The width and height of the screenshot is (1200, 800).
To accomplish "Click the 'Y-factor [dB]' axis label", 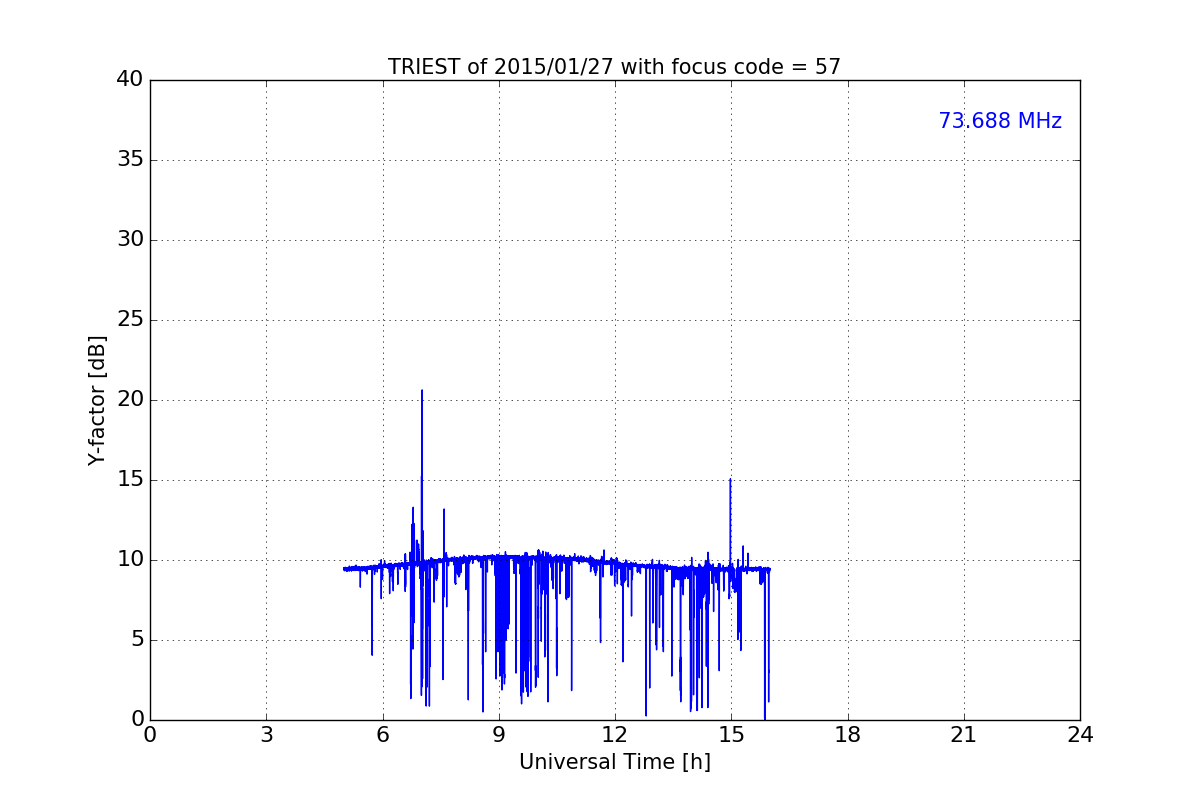I will click(x=97, y=400).
